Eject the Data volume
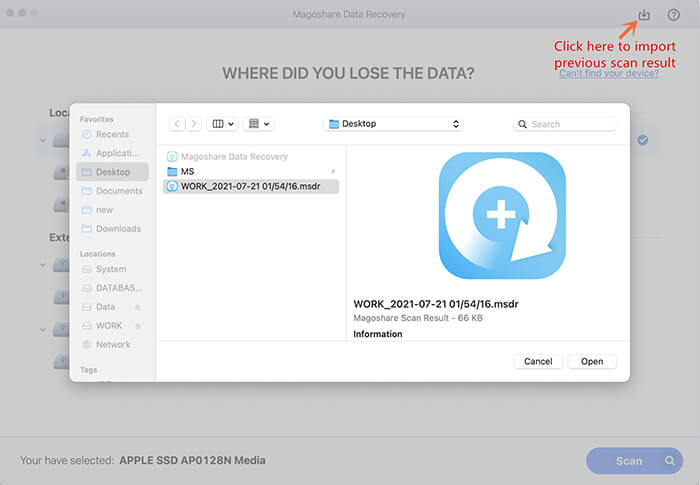The image size is (700, 485). point(138,307)
